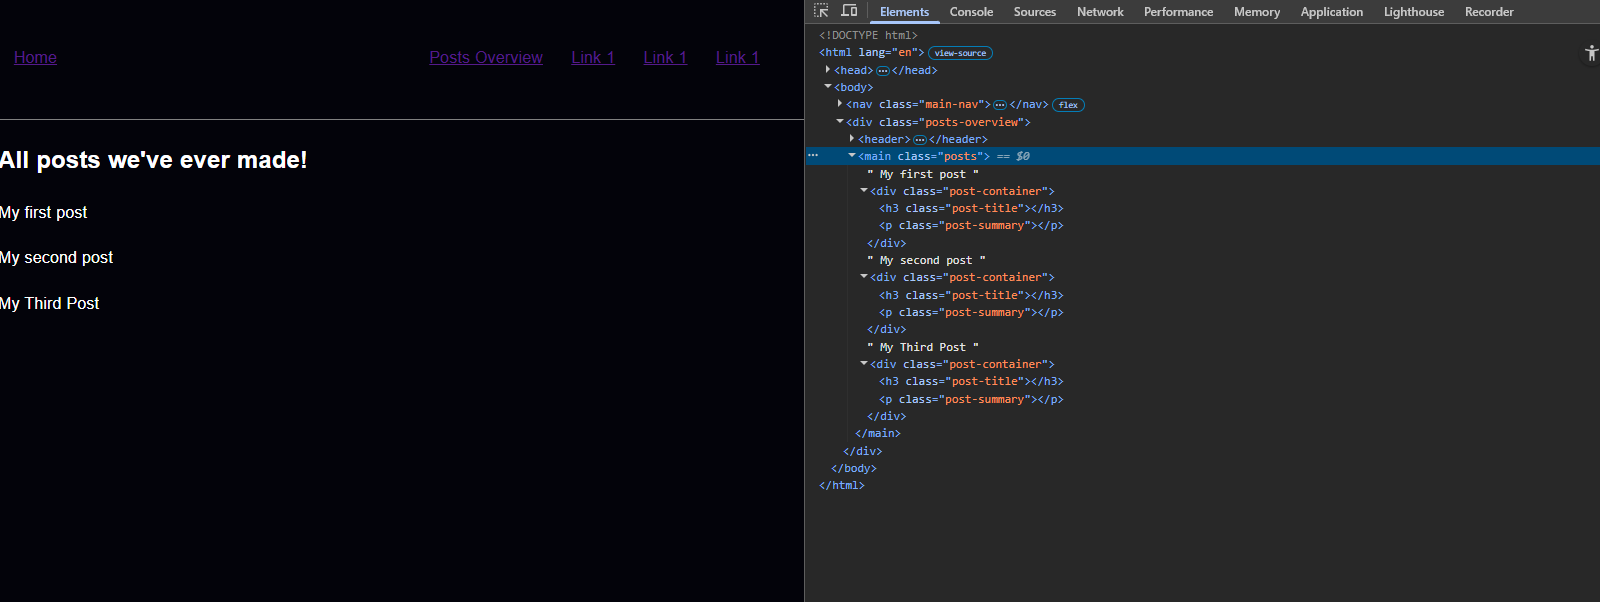1600x602 pixels.
Task: Expand the nav main-nav ellipsis badge
Action: click(x=1000, y=105)
